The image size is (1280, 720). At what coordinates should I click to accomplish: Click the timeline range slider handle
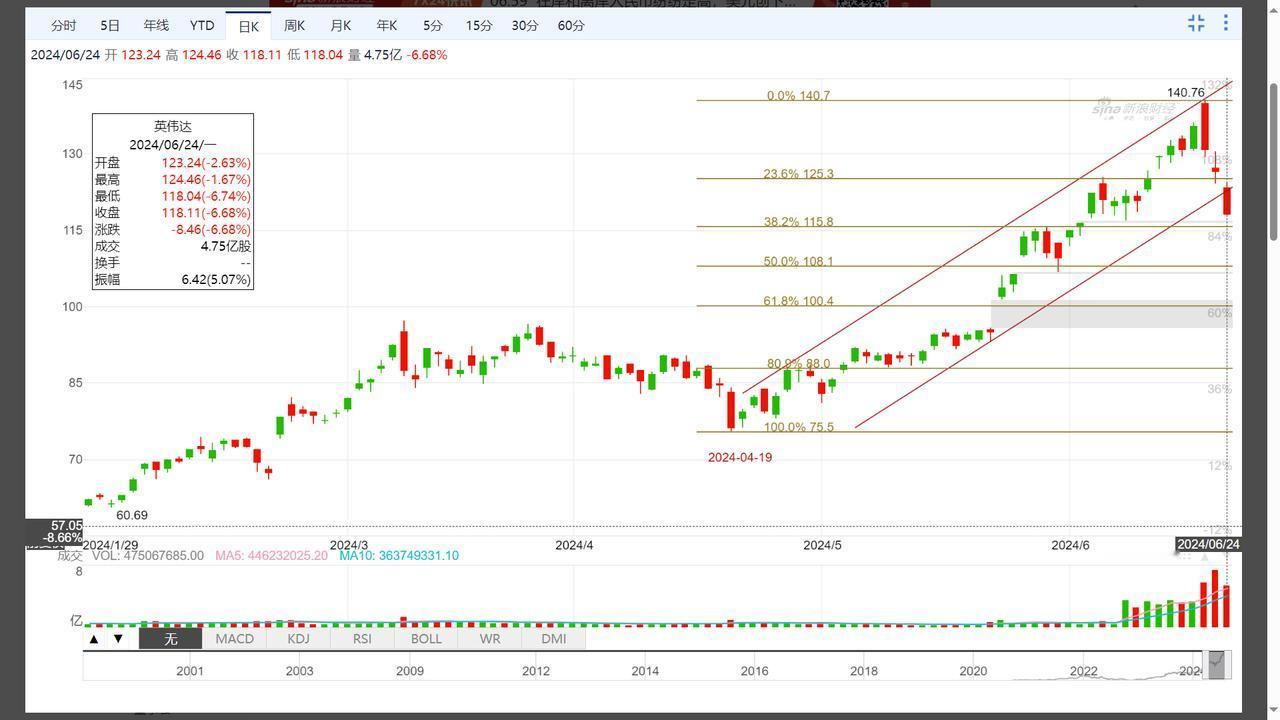pyautogui.click(x=1217, y=664)
